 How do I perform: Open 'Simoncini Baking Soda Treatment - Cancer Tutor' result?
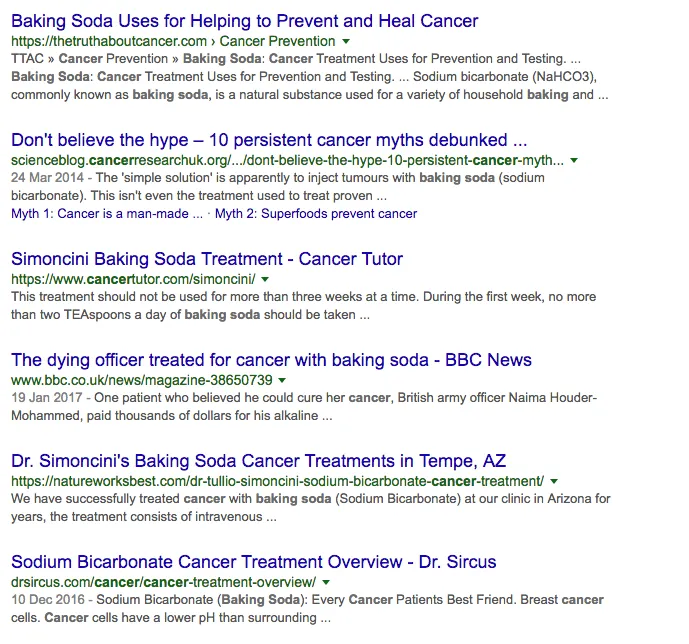pyautogui.click(x=207, y=259)
